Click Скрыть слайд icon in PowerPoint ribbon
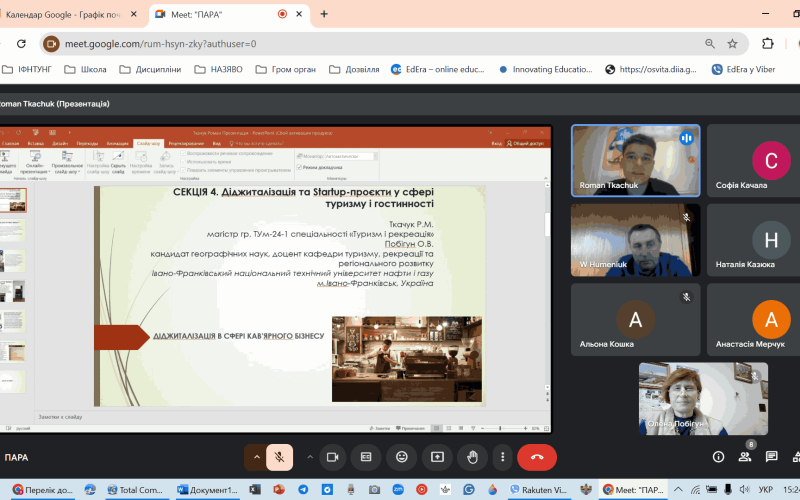The image size is (800, 500). pos(118,162)
